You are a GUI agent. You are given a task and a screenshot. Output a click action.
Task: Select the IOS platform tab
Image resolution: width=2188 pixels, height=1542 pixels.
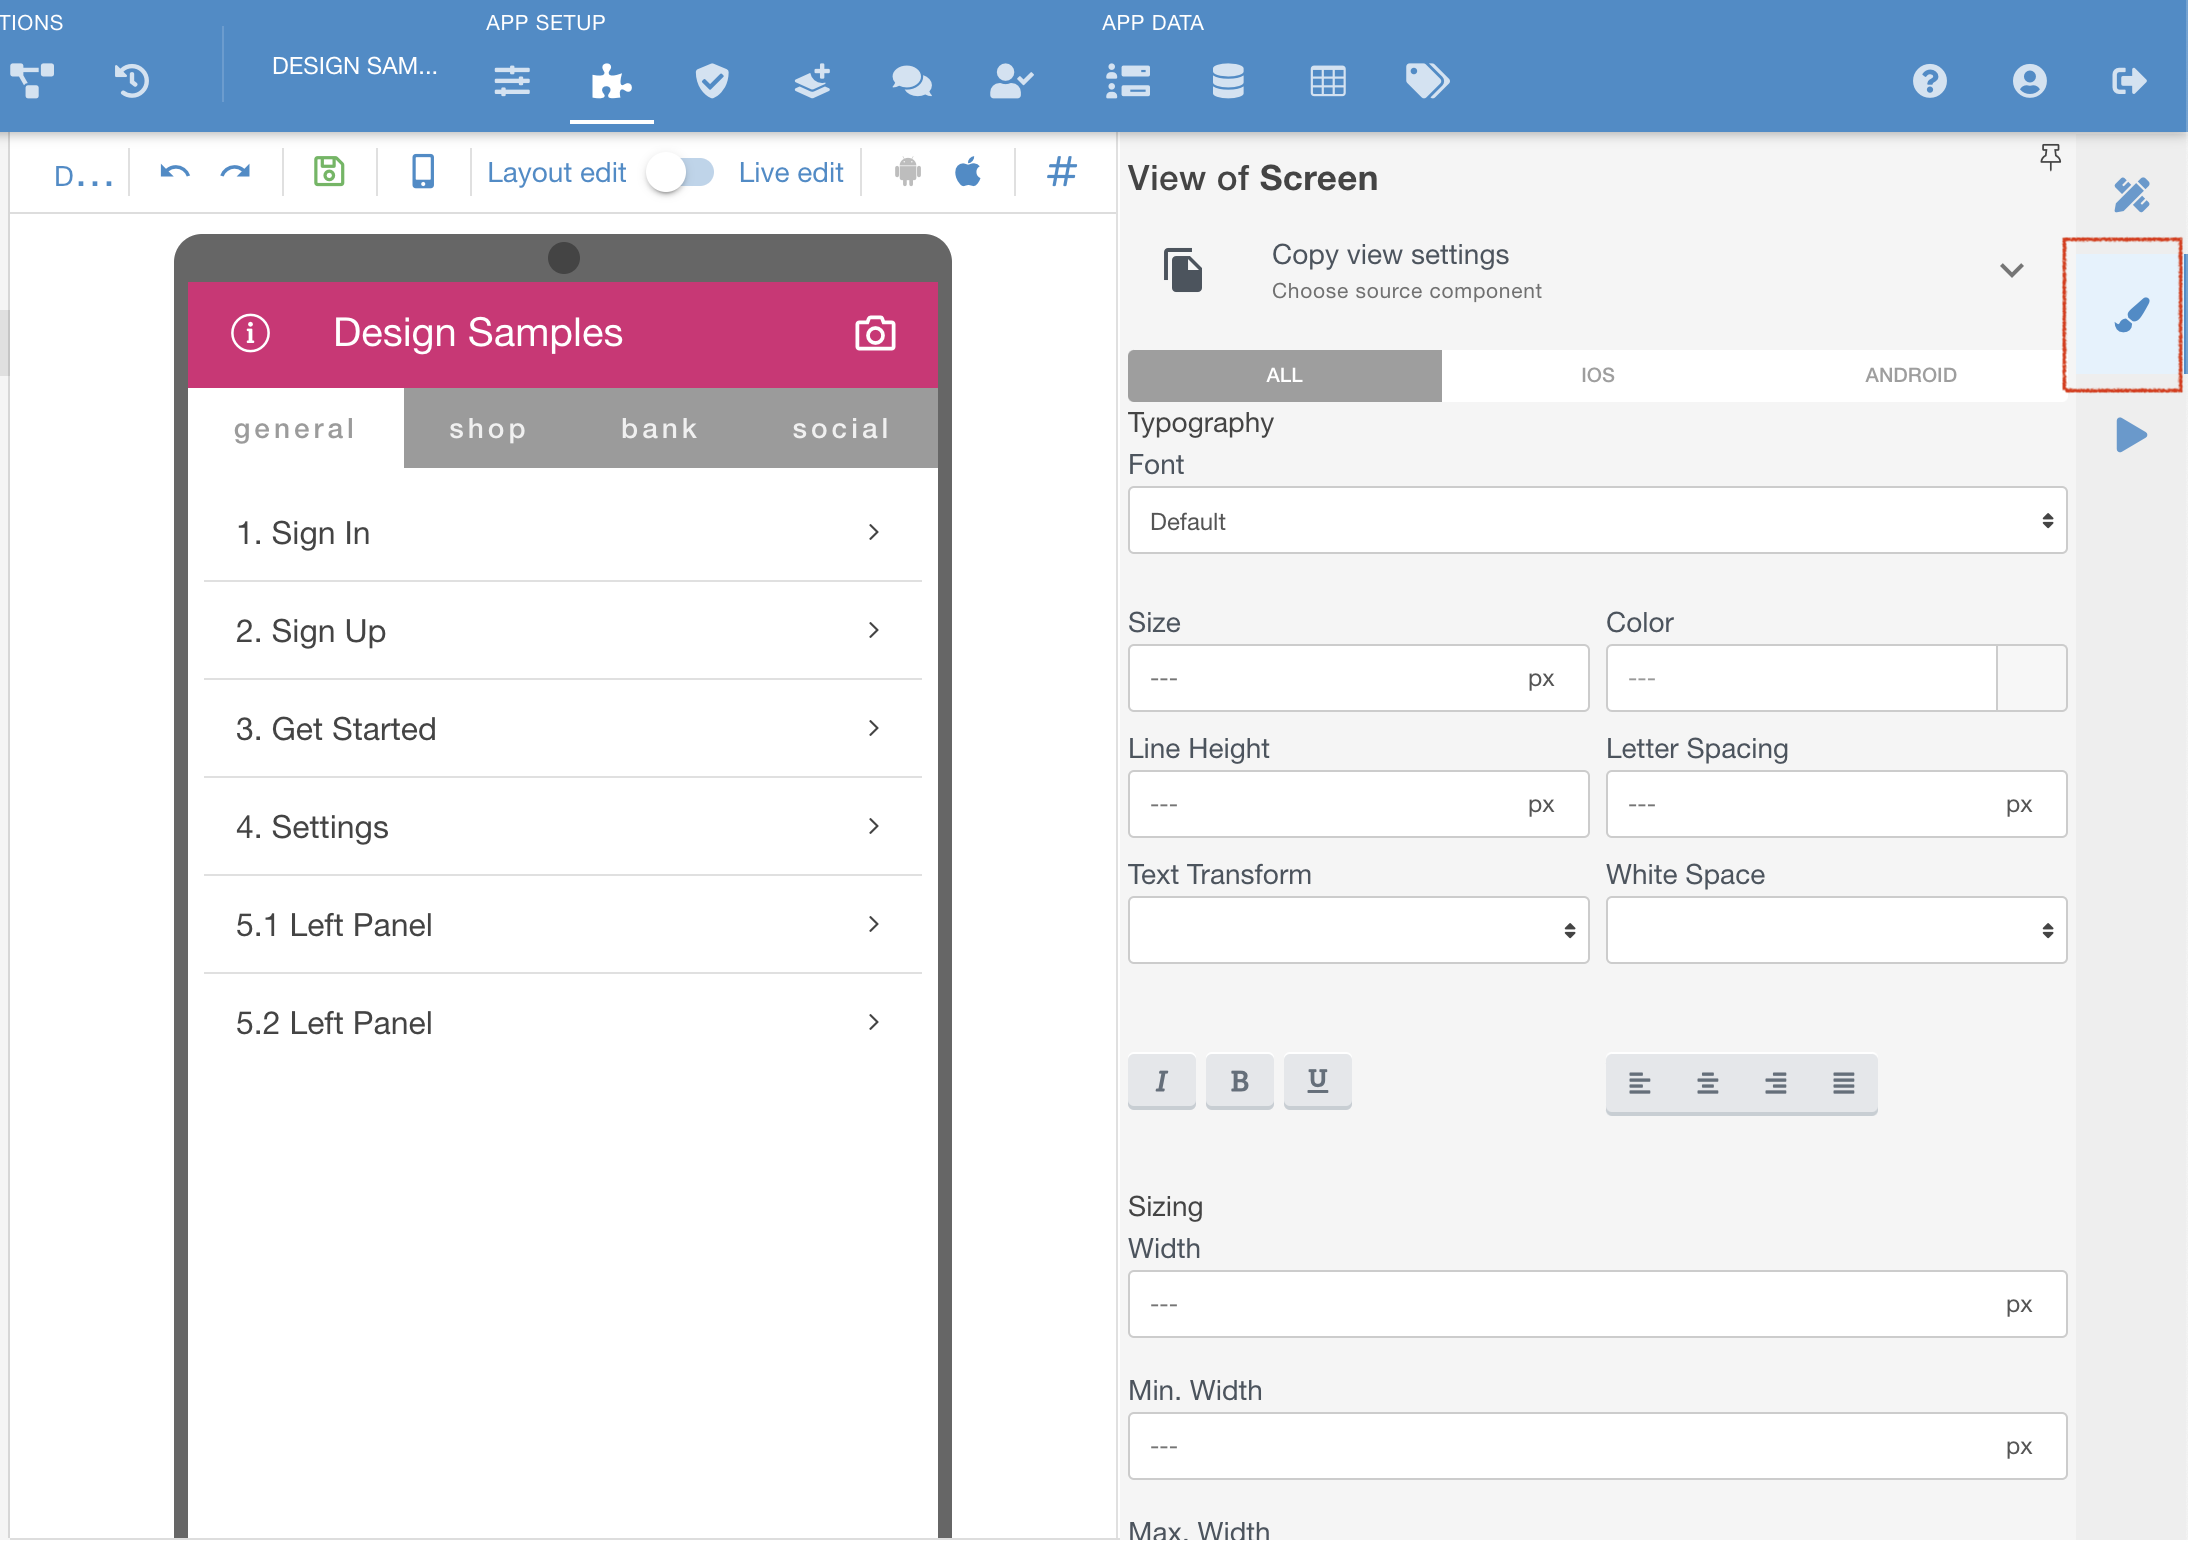tap(1597, 375)
